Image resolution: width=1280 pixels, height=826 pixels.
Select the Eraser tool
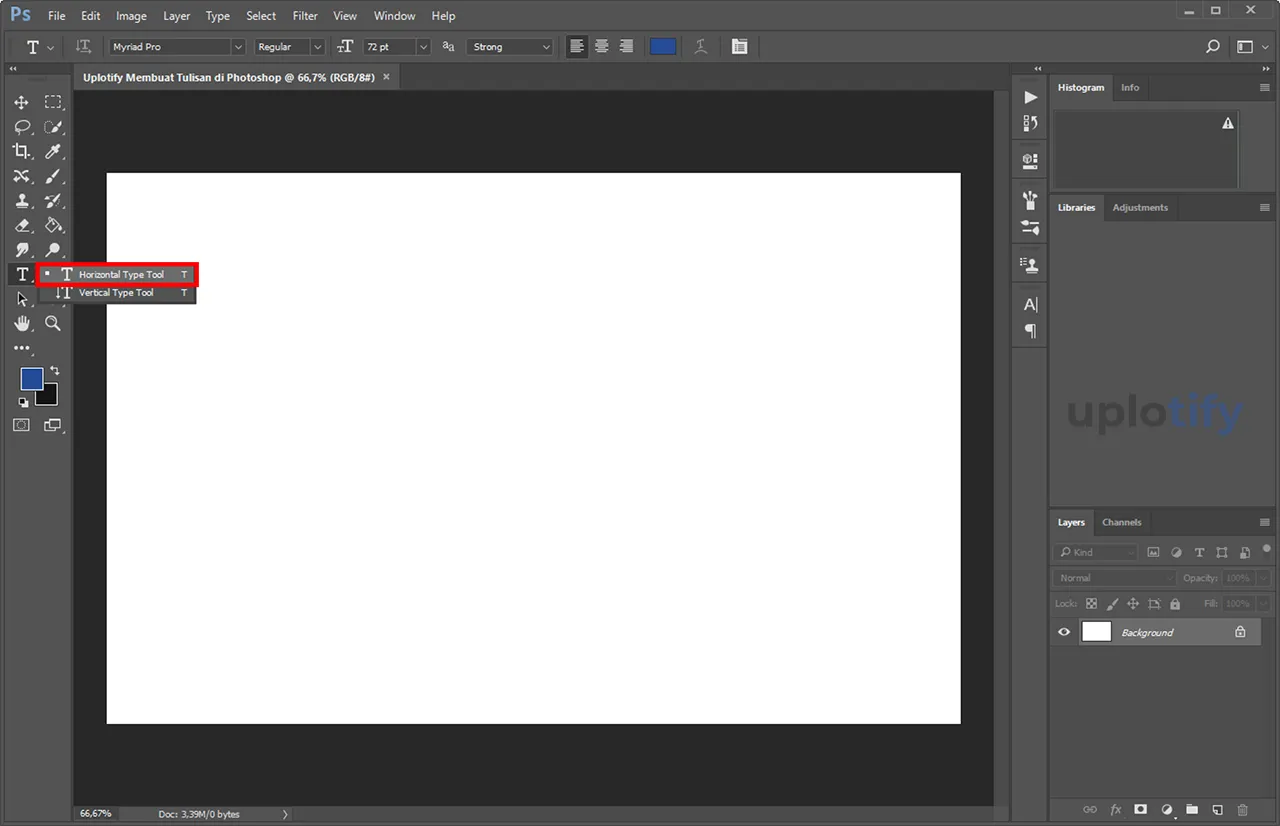pos(21,226)
